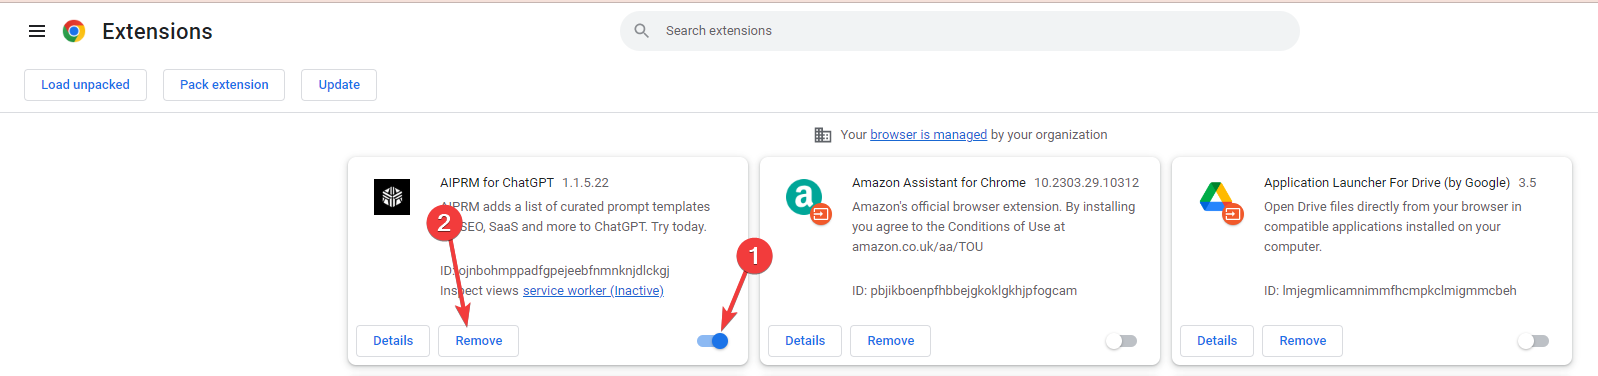Click Pack extension button
Viewport: 1598px width, 376px height.
tap(224, 85)
